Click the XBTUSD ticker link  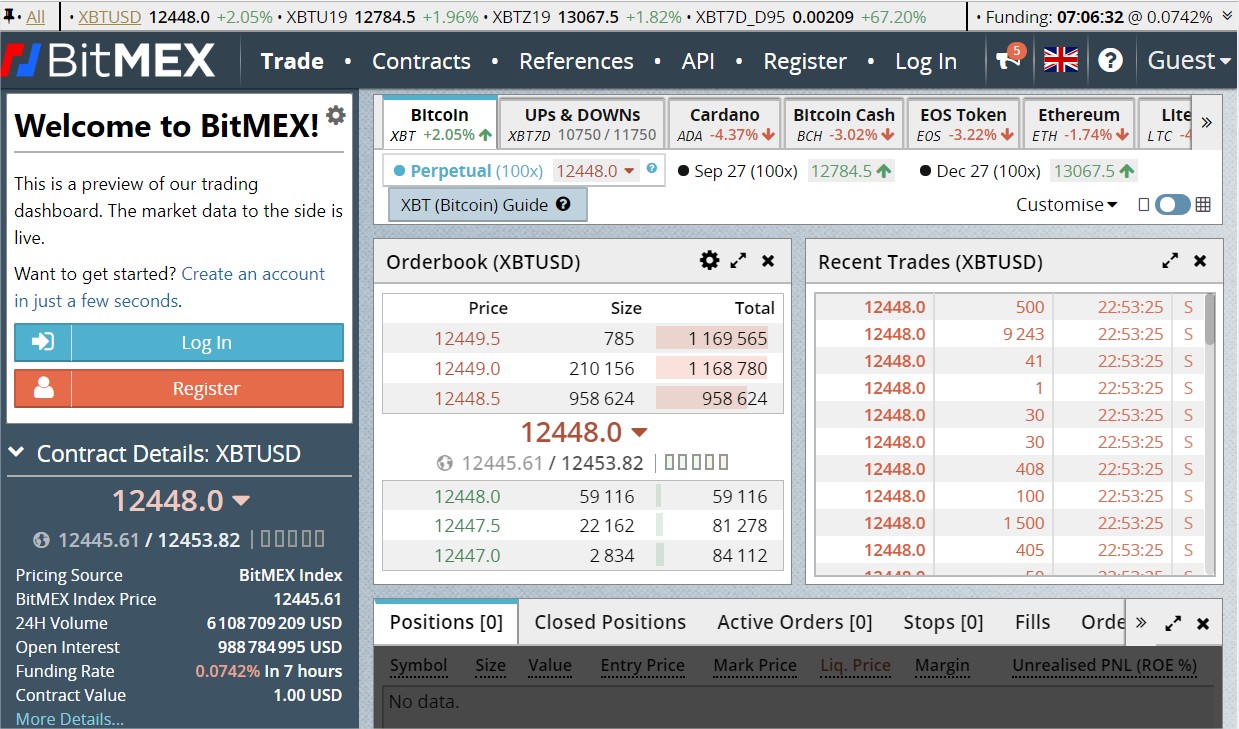click(110, 17)
